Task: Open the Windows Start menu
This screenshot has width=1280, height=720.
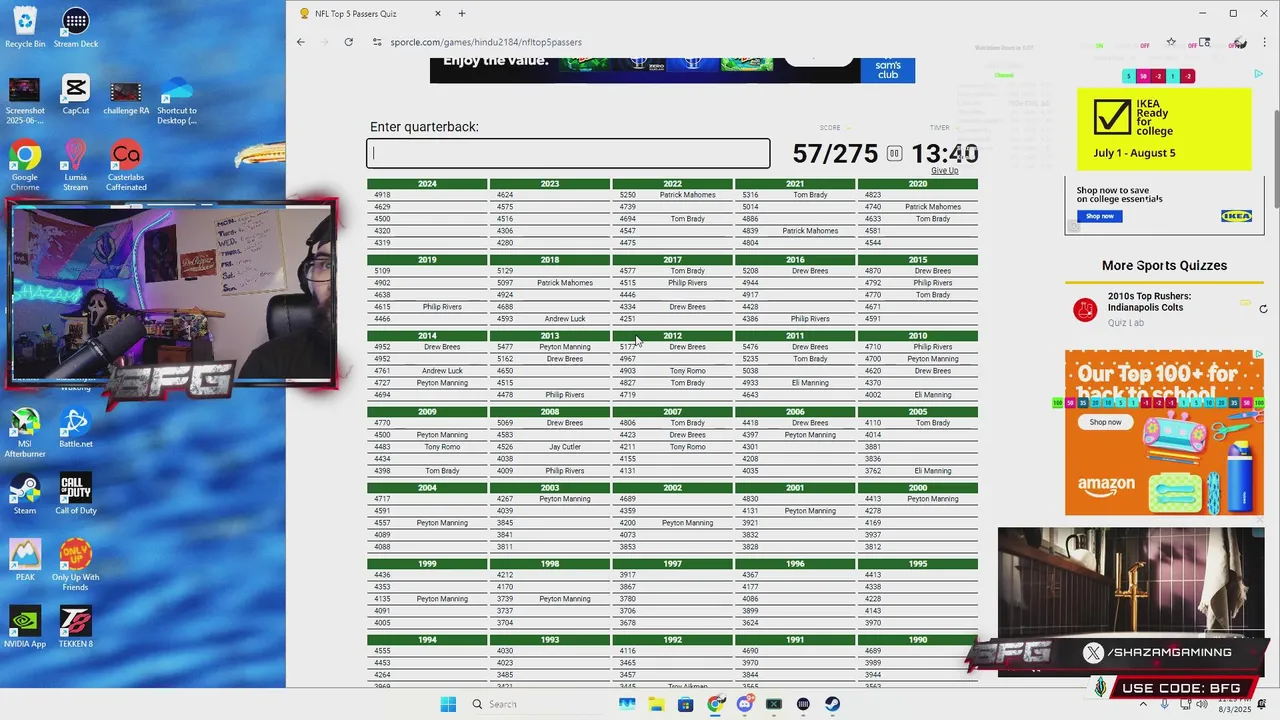Action: [447, 704]
